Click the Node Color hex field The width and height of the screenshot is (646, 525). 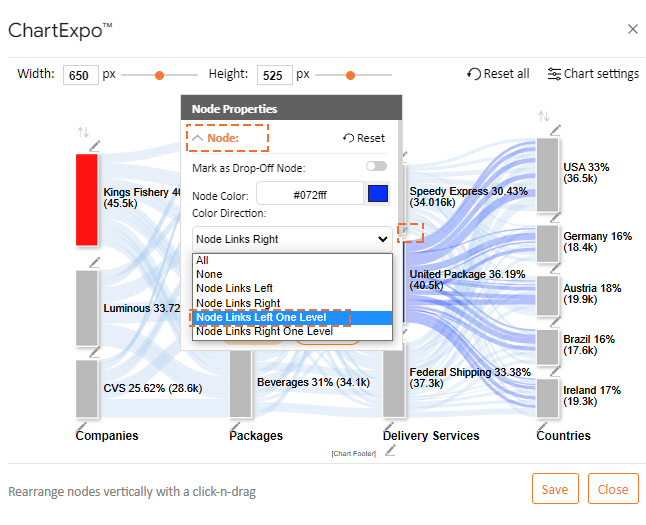[x=310, y=194]
